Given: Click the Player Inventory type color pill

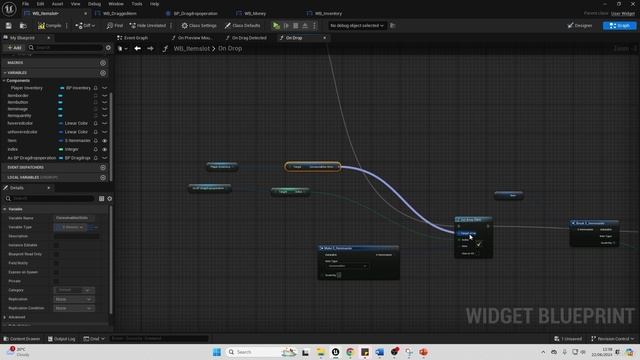Looking at the screenshot, I should pos(62,88).
